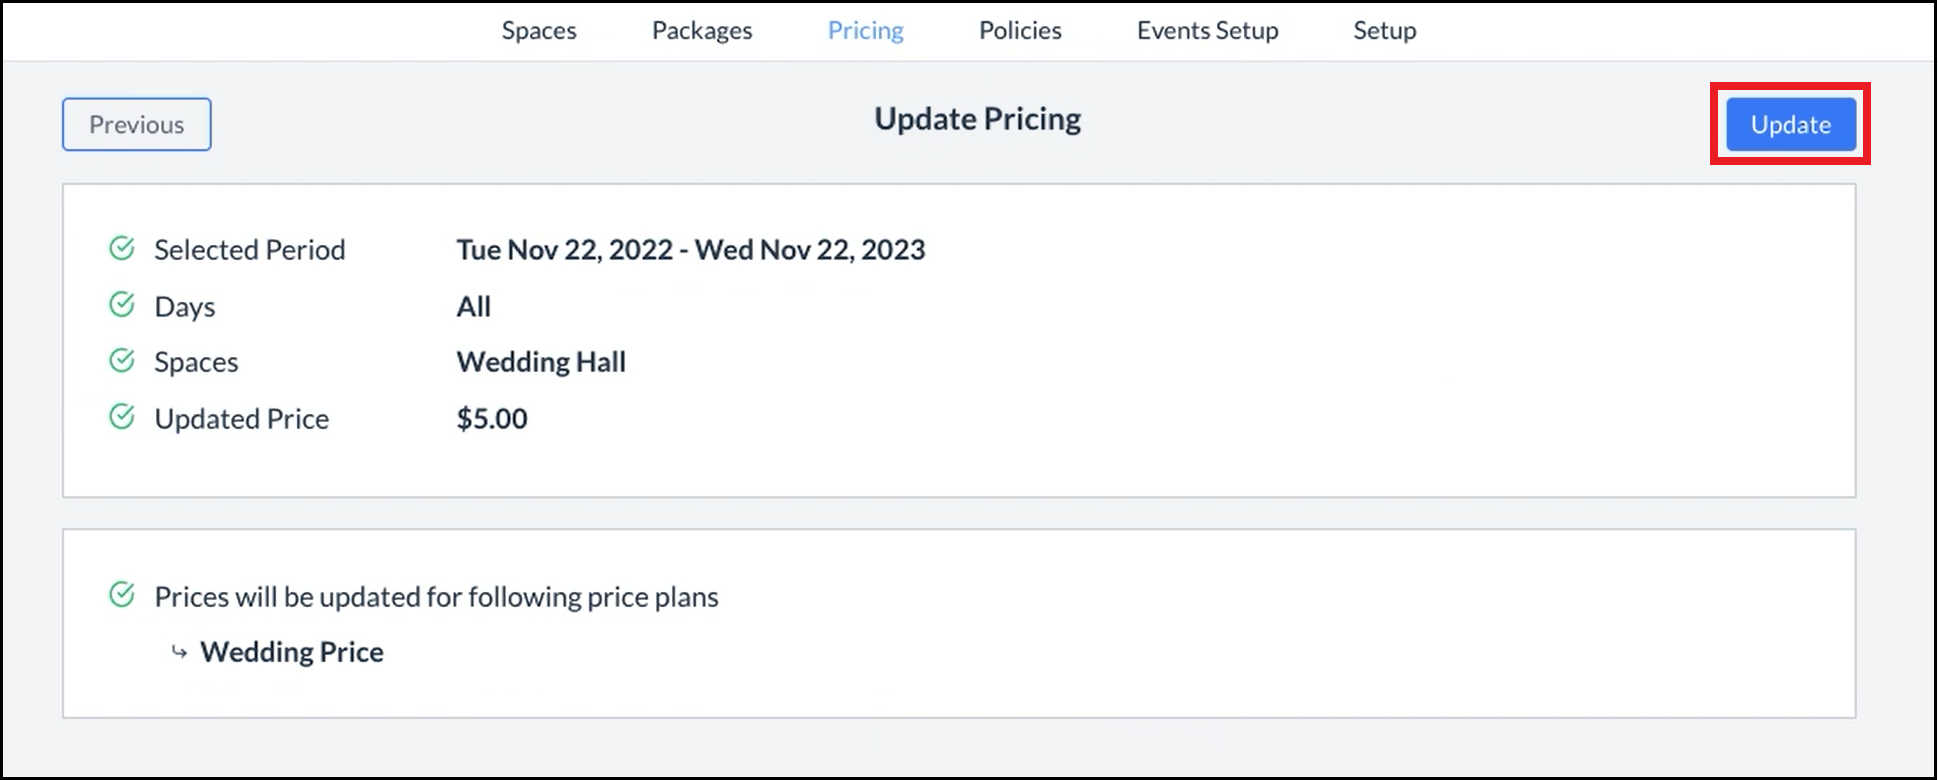Click the check icon next to Days

tap(122, 304)
